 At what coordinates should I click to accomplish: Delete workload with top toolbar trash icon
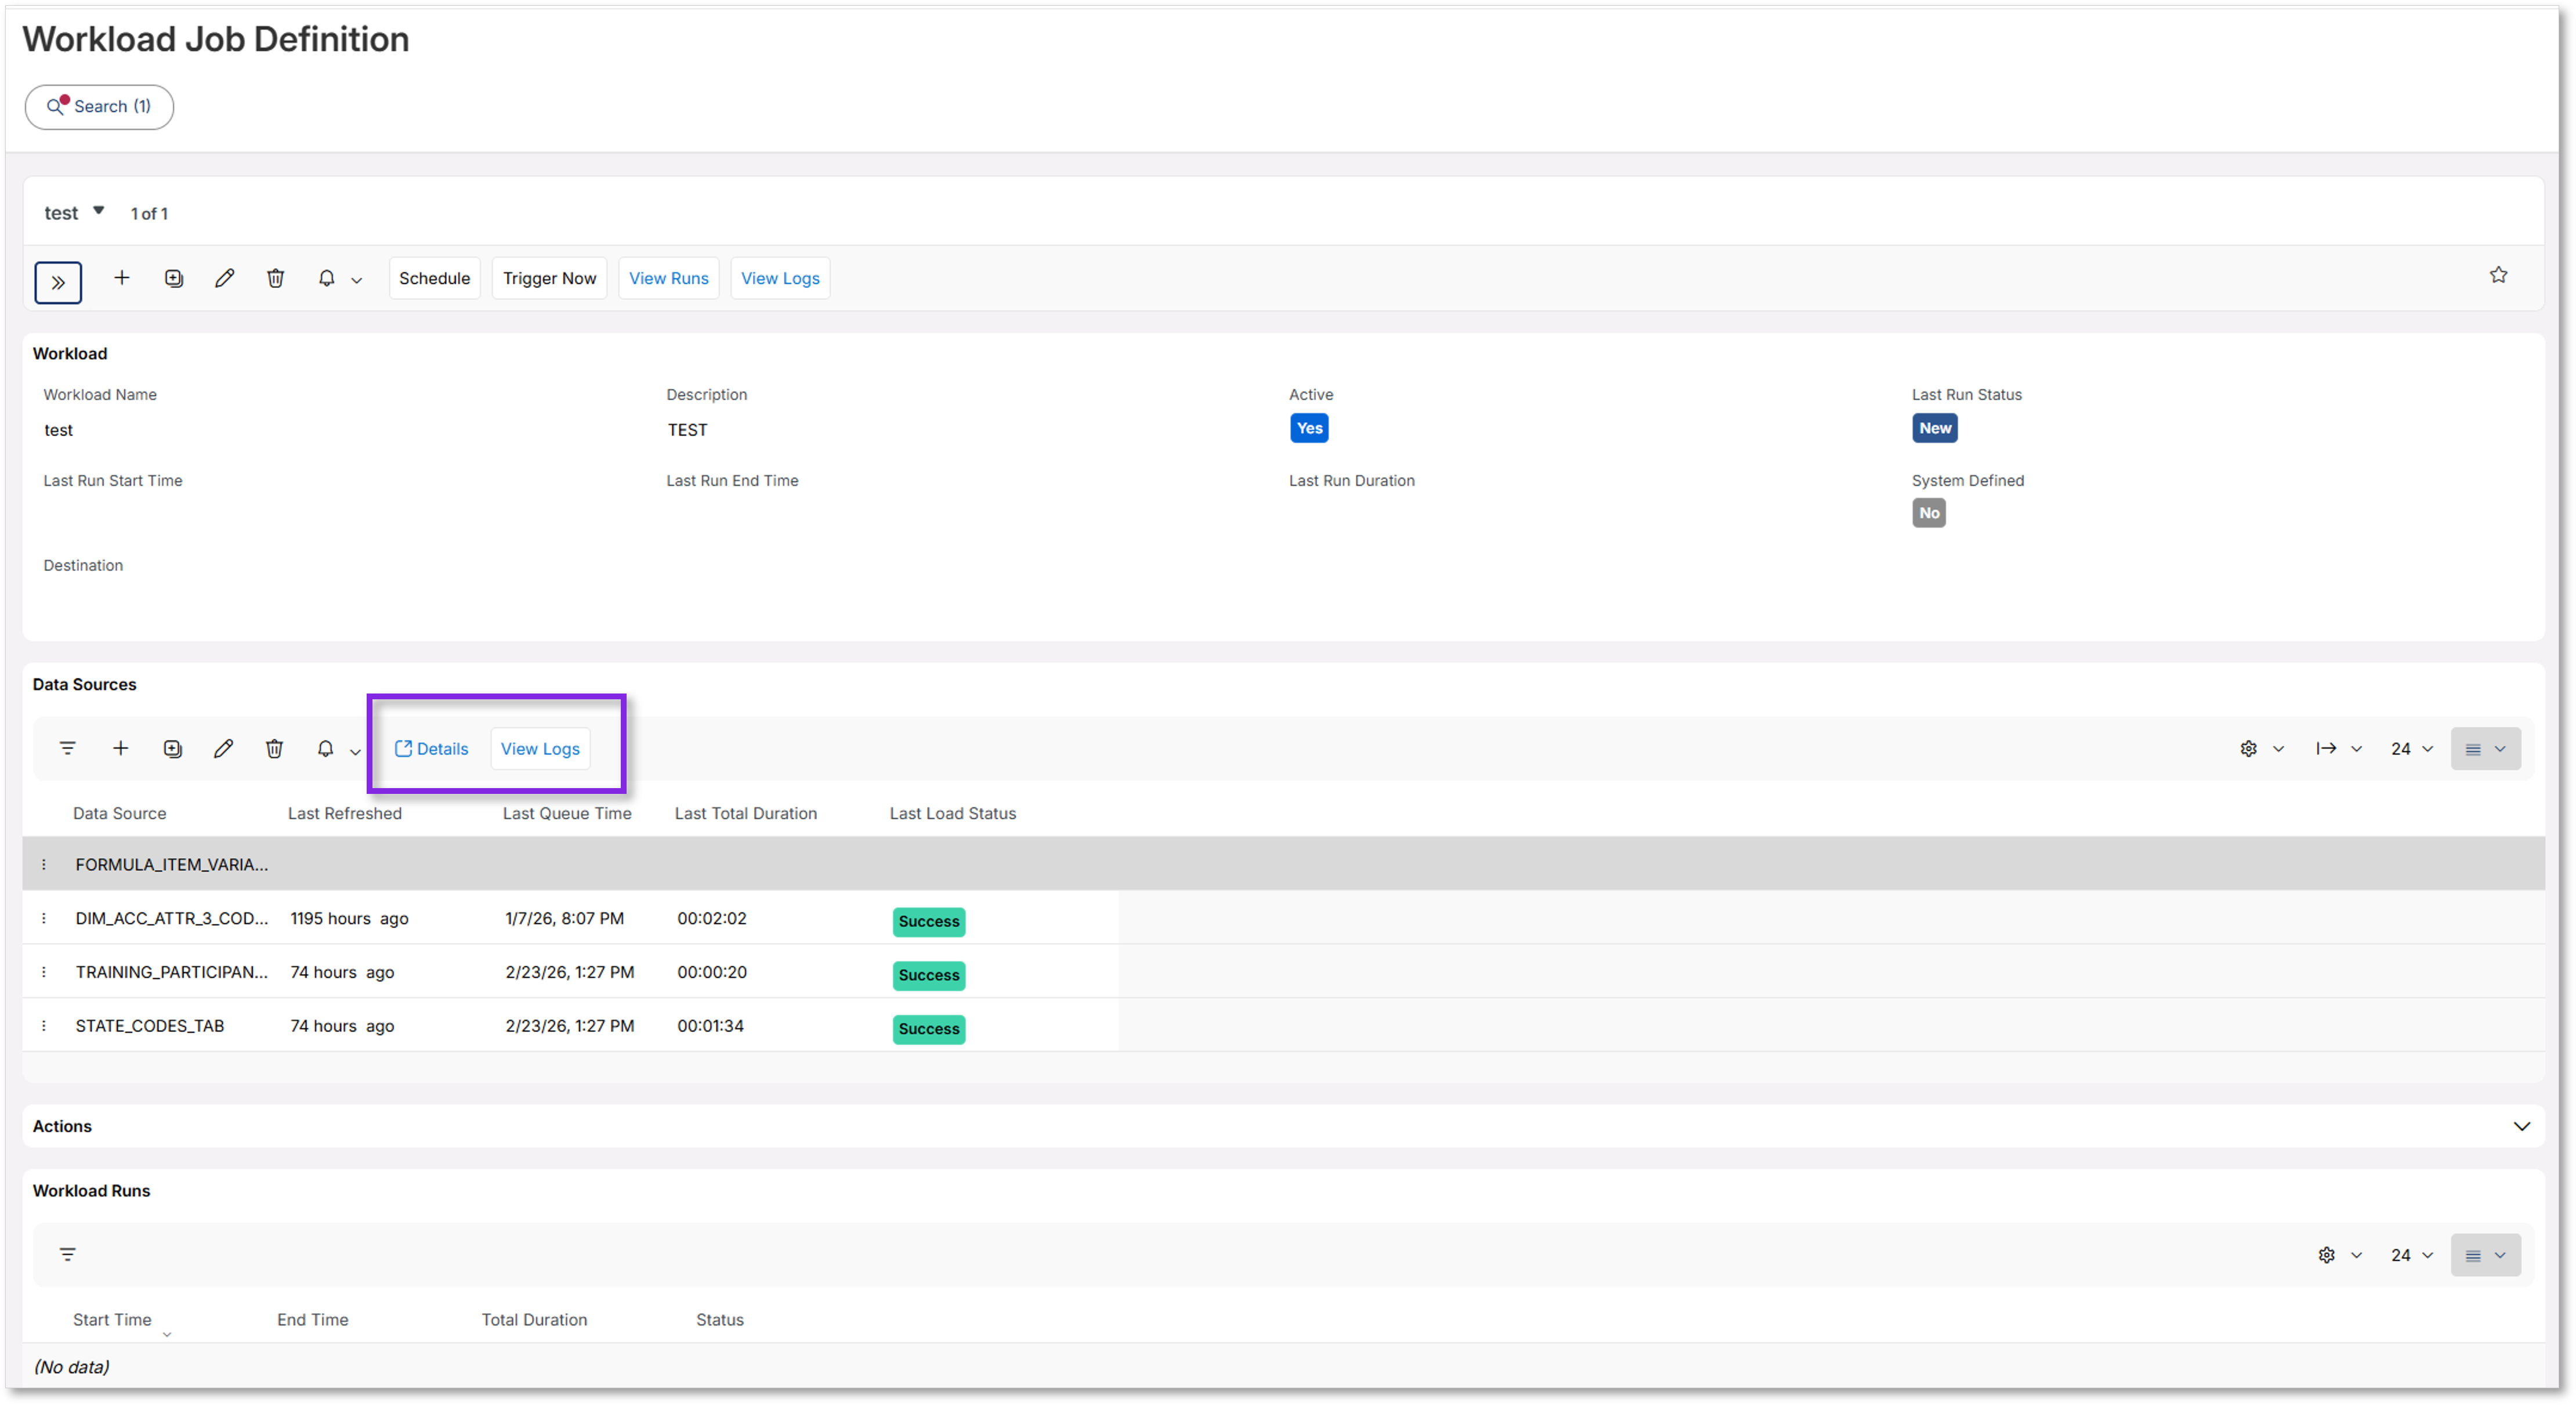276,278
